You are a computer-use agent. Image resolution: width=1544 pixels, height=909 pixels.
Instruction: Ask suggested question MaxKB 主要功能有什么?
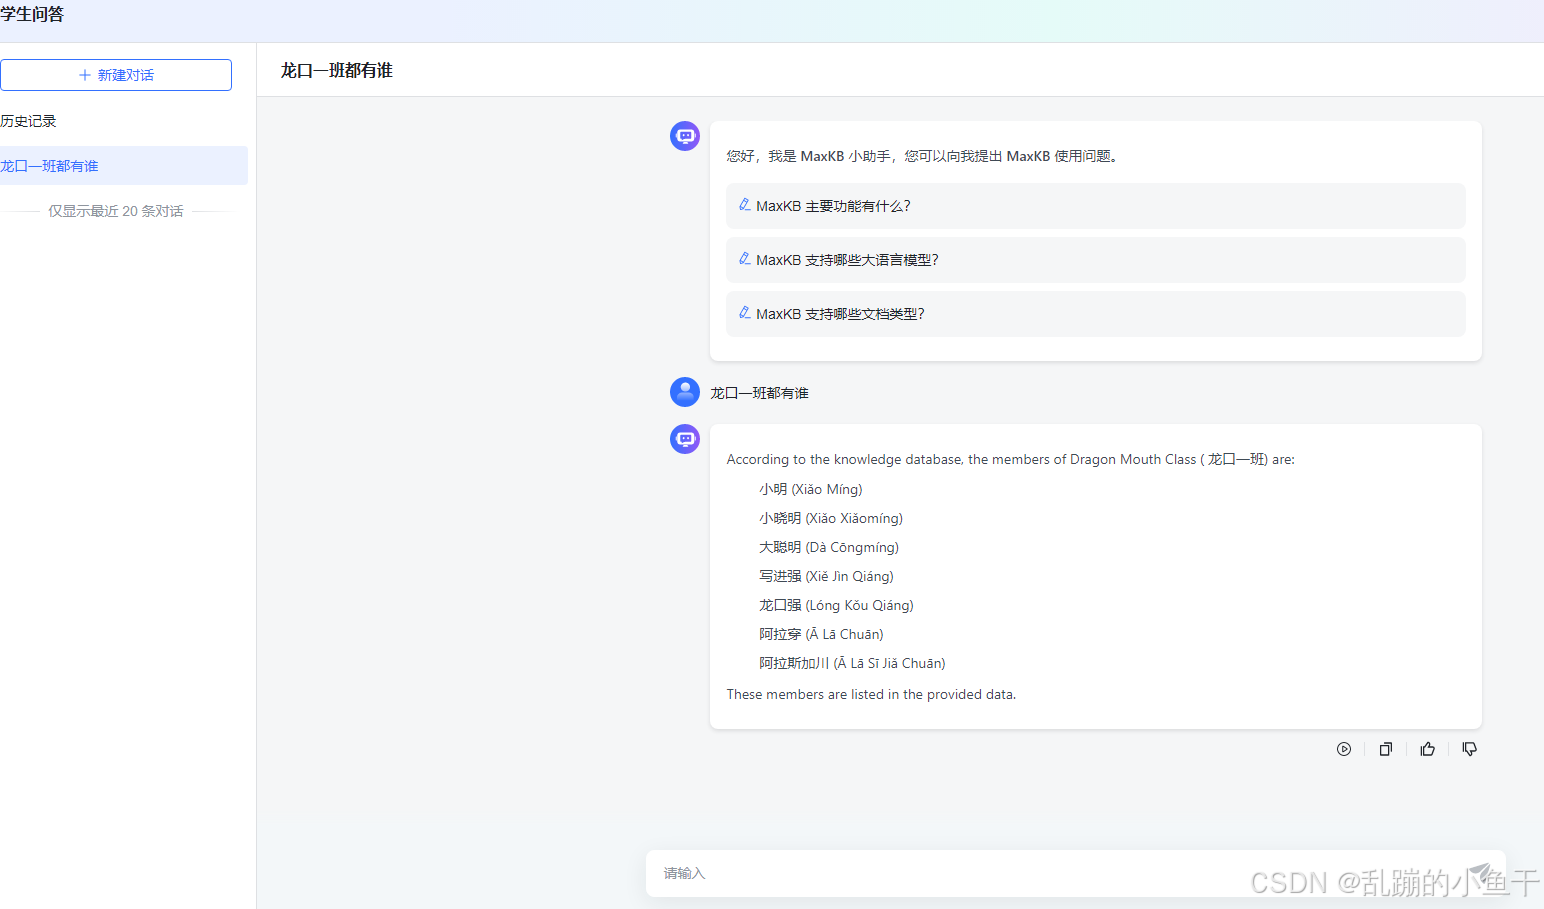click(1096, 206)
